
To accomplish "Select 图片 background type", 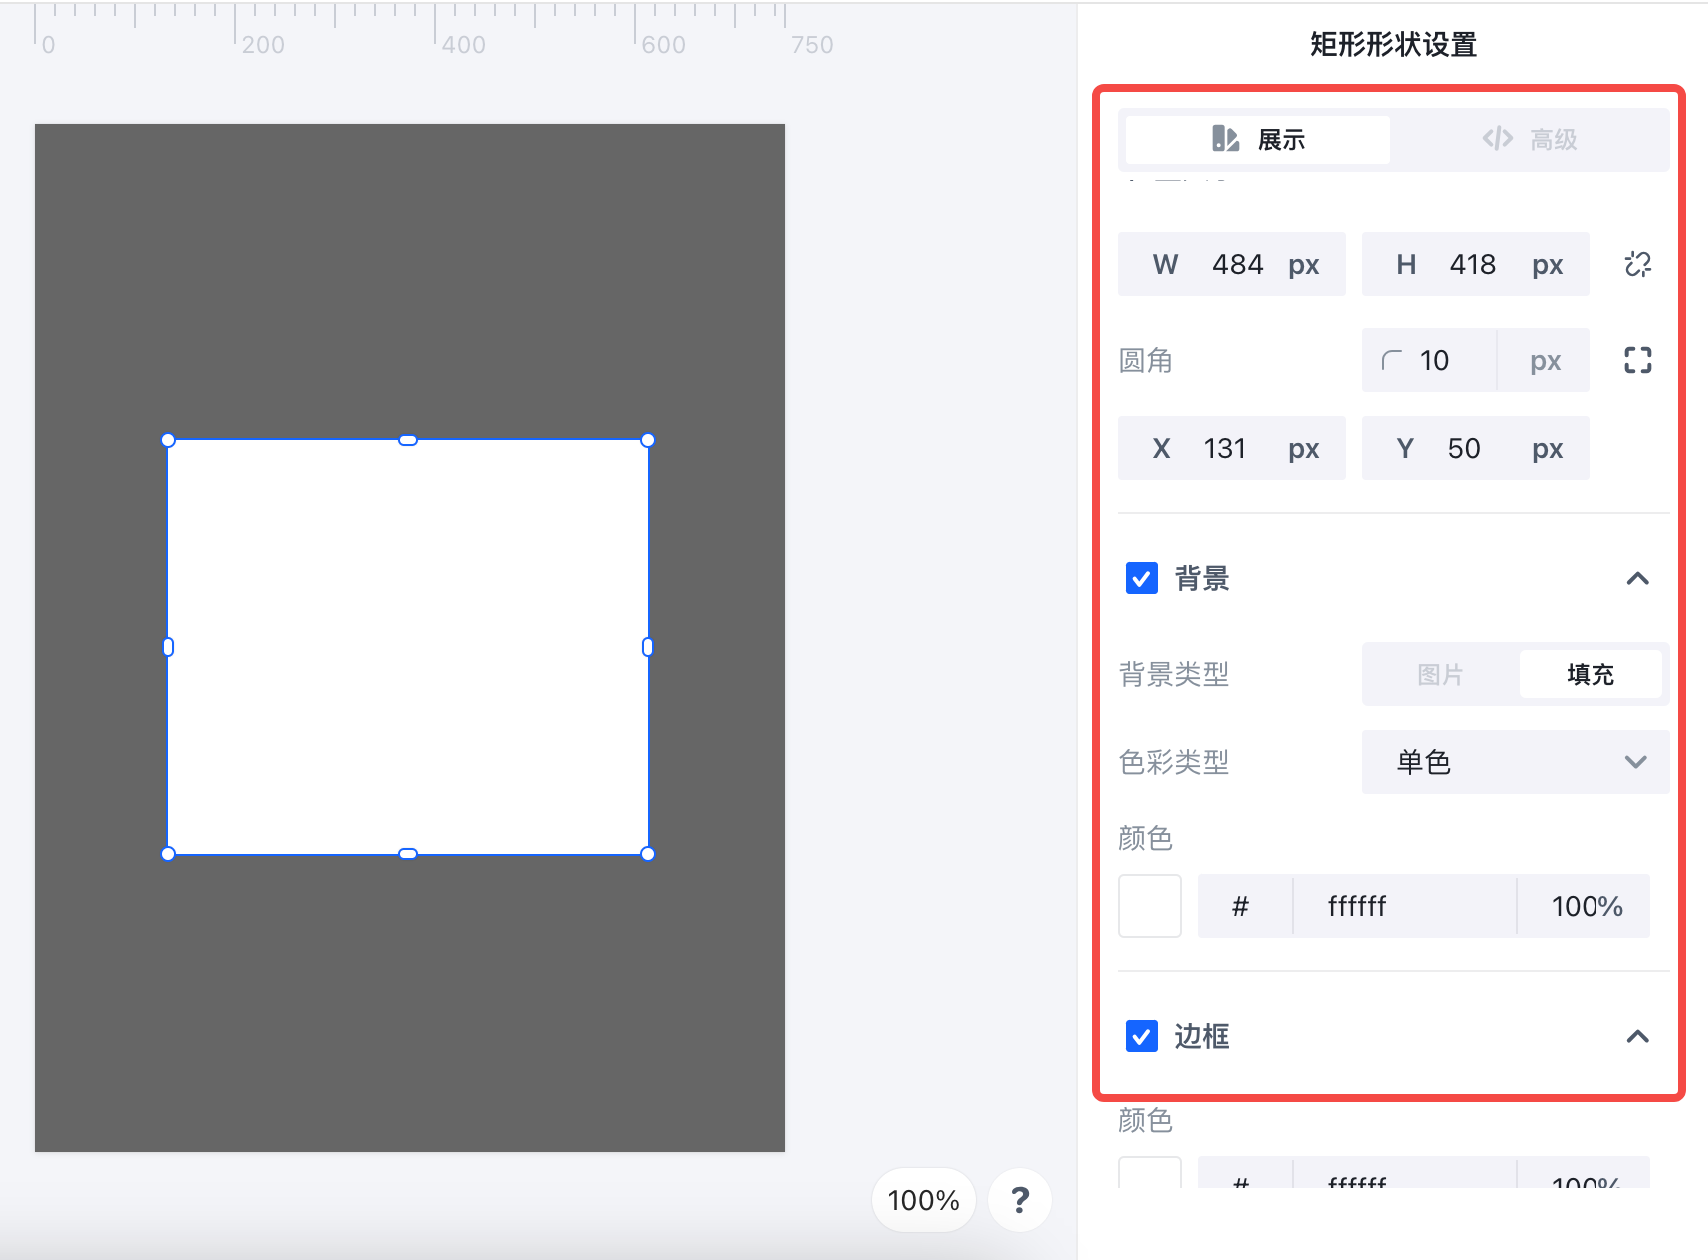I will point(1440,674).
